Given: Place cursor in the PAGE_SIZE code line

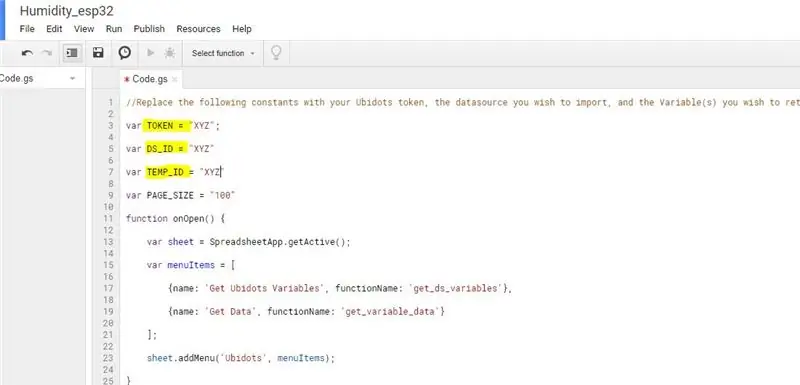Looking at the screenshot, I should tap(181, 195).
